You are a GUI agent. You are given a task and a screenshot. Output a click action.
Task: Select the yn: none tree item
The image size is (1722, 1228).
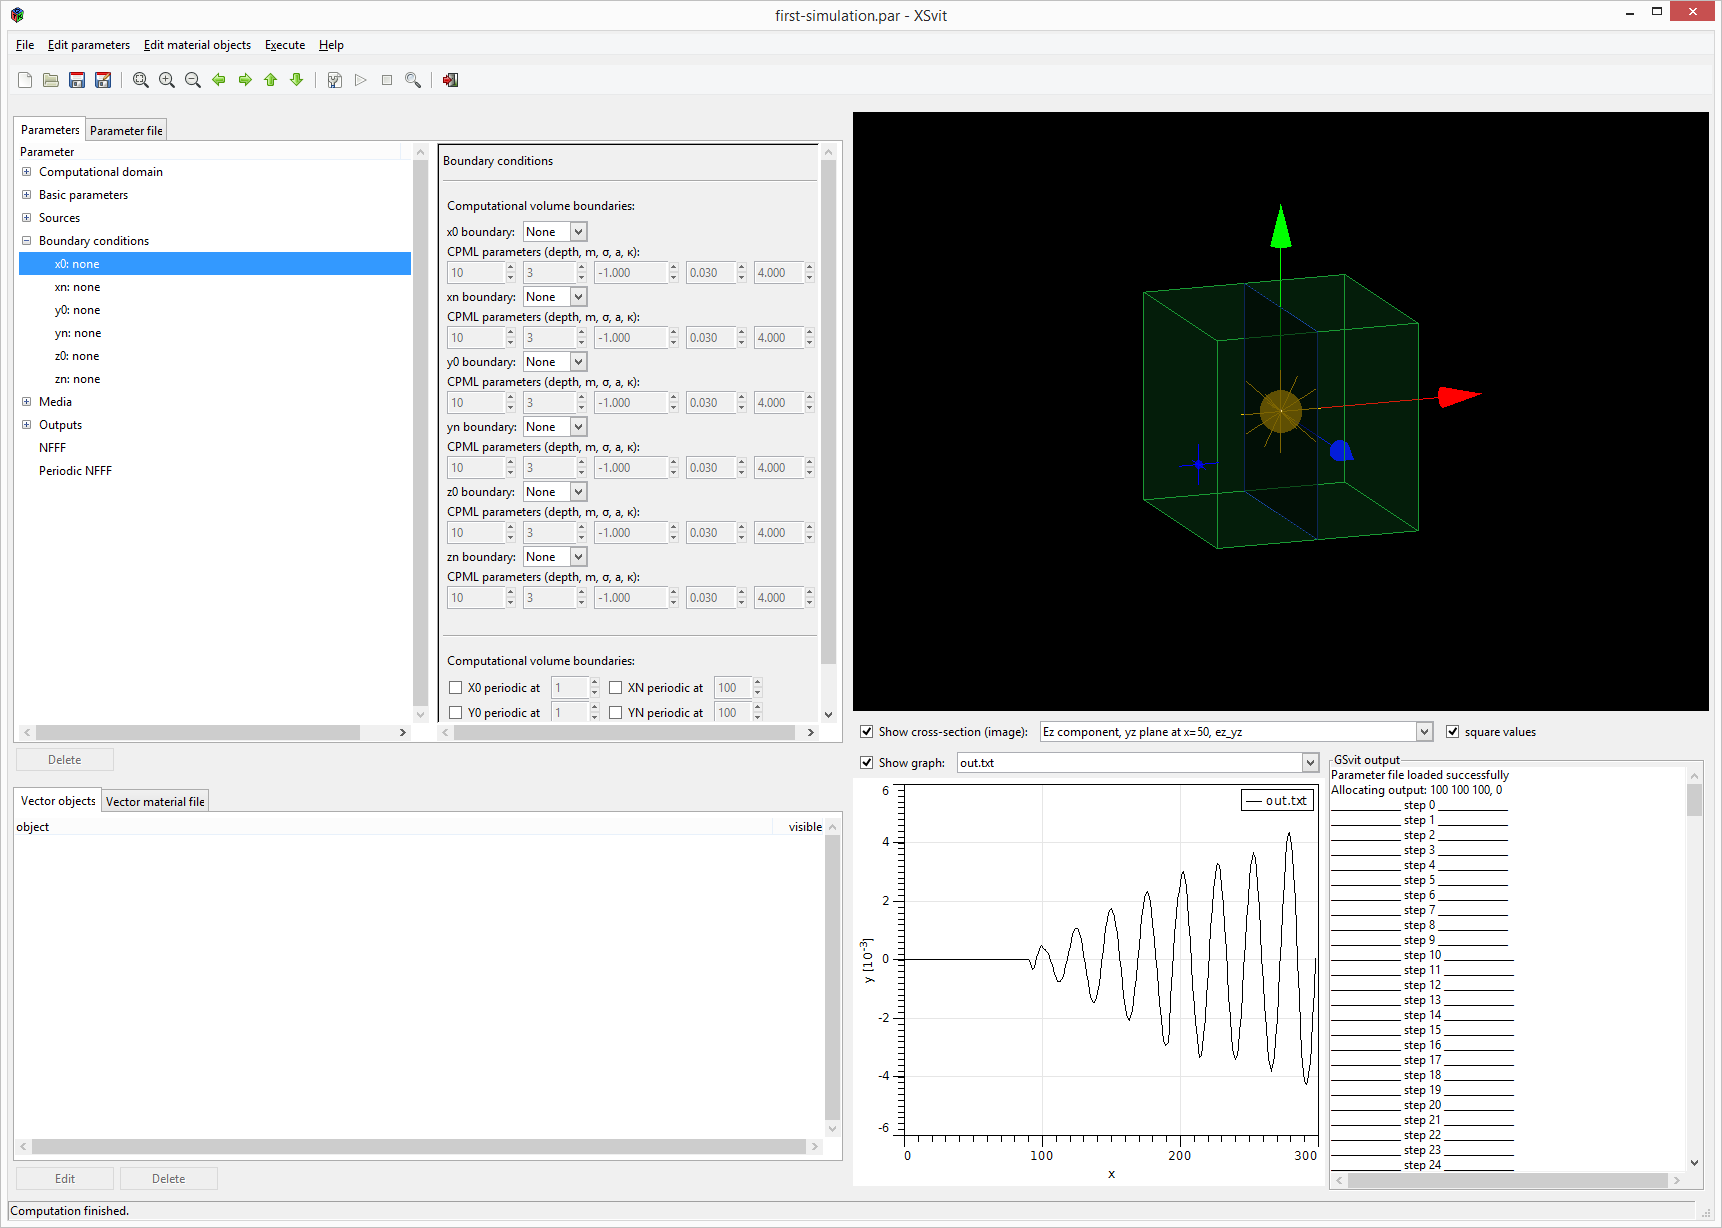click(x=78, y=333)
